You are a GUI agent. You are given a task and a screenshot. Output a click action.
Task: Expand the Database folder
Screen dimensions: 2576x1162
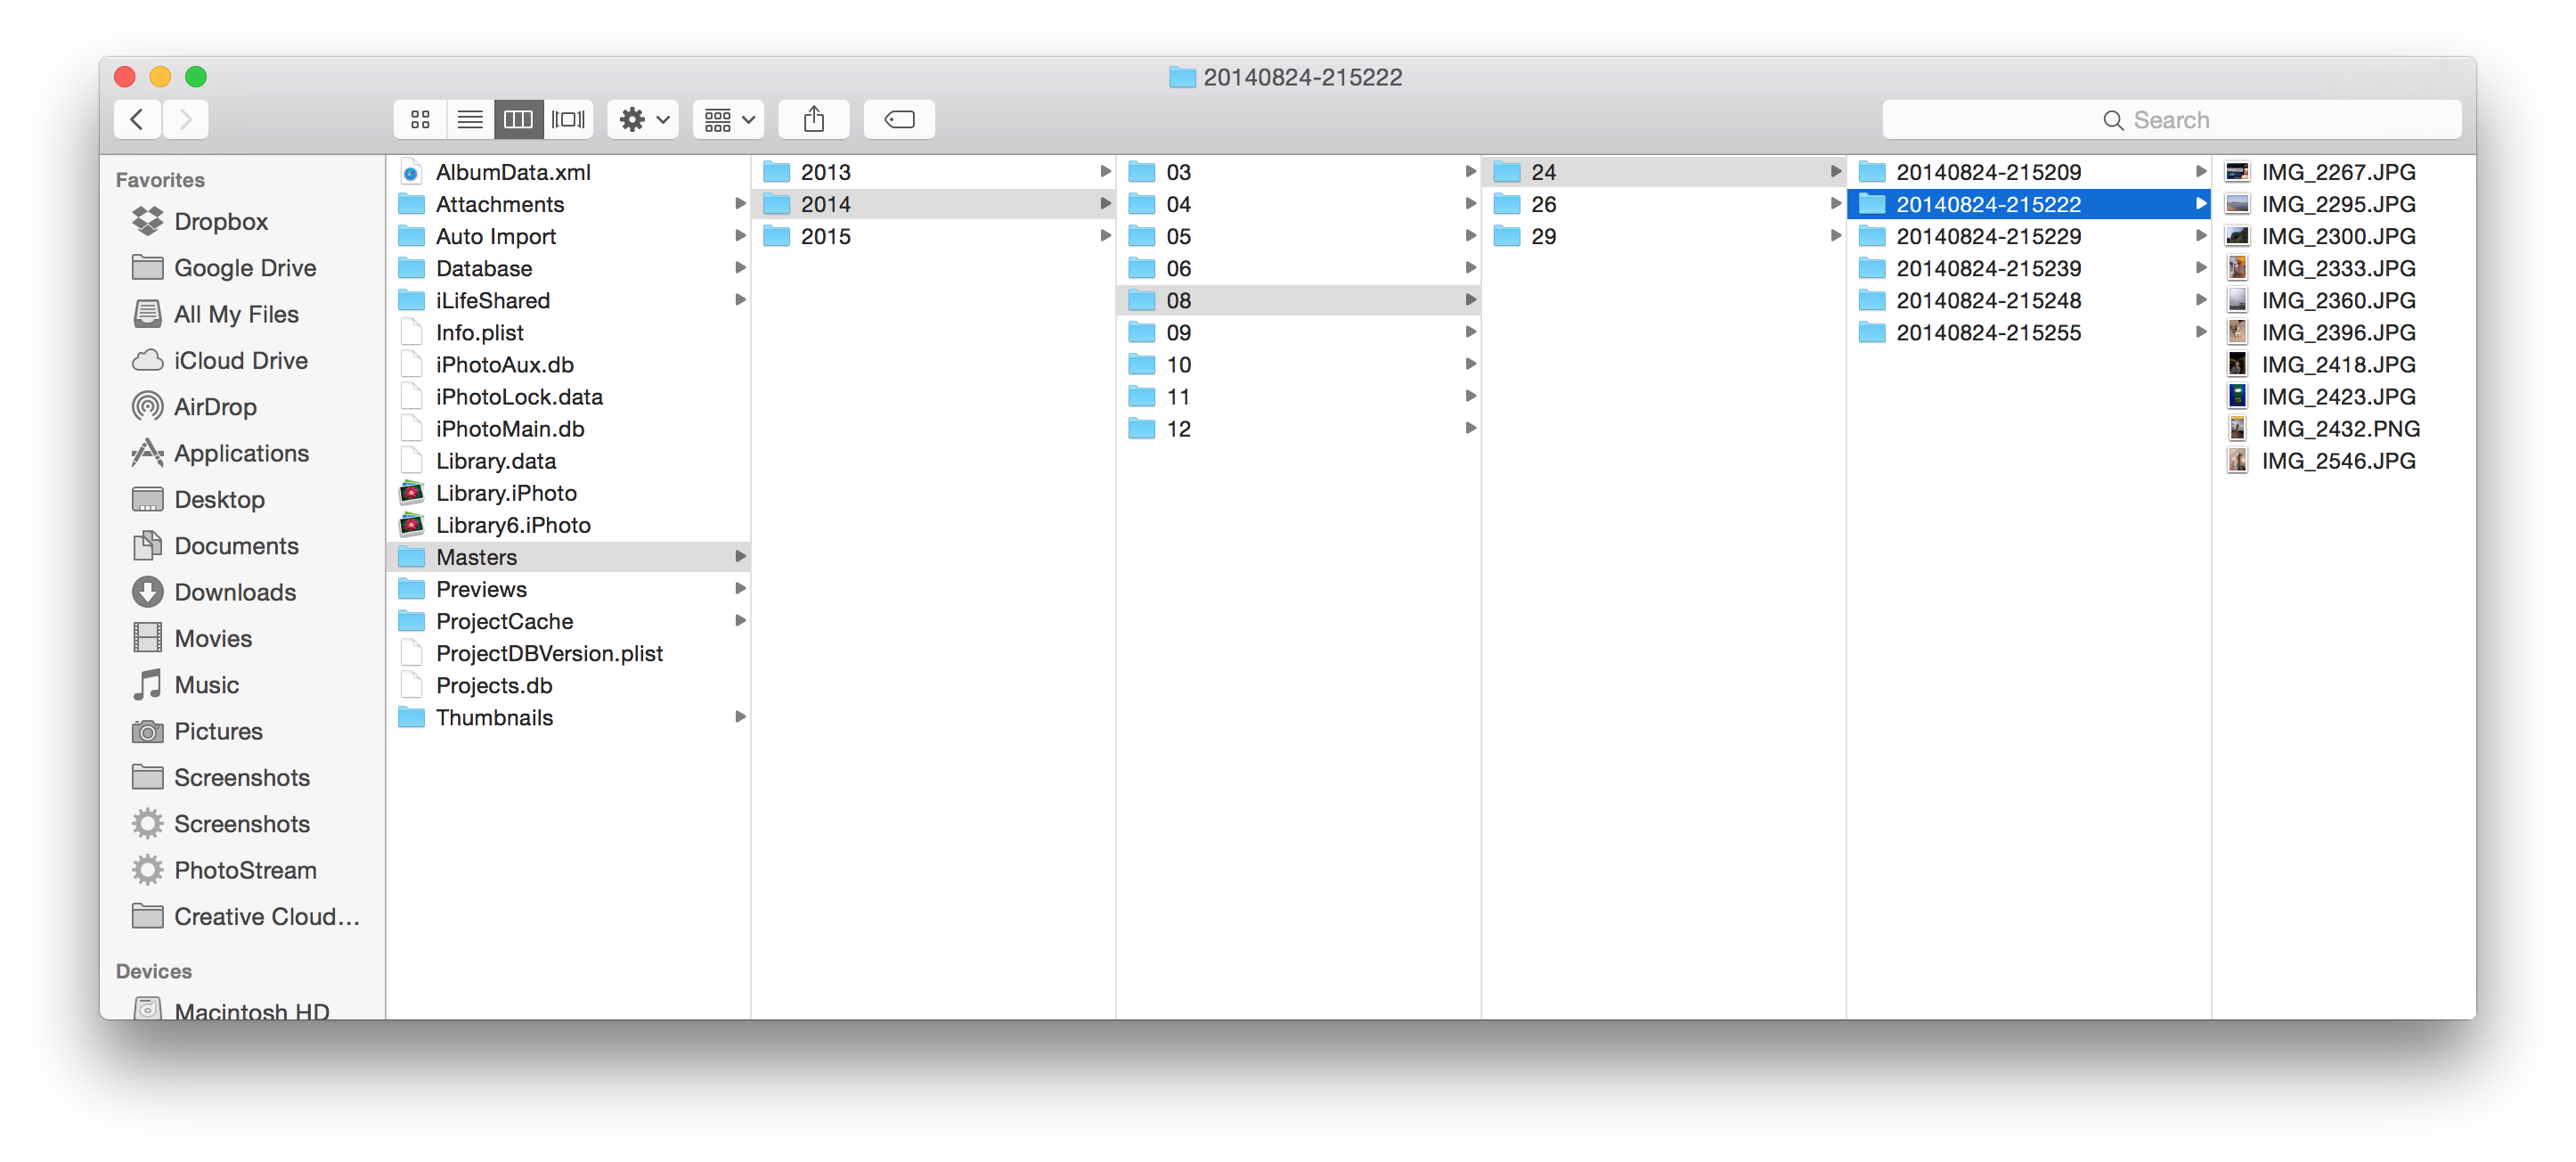pyautogui.click(x=740, y=268)
